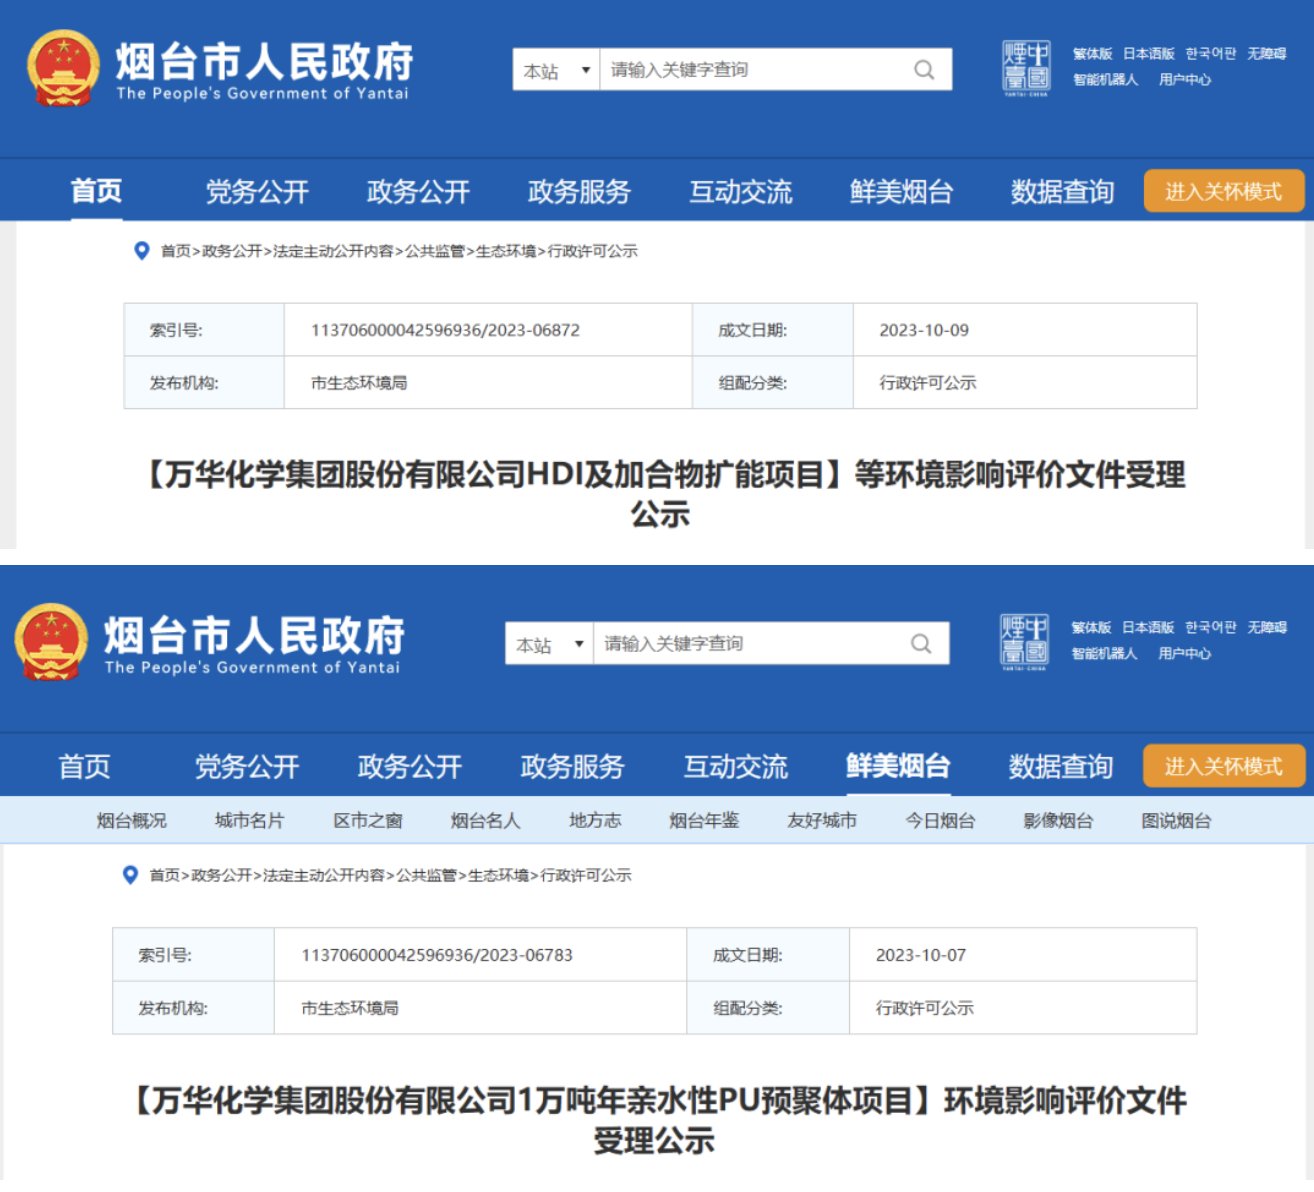
Task: Click Yantai China seal icon on HDI notice page
Action: tap(1026, 68)
